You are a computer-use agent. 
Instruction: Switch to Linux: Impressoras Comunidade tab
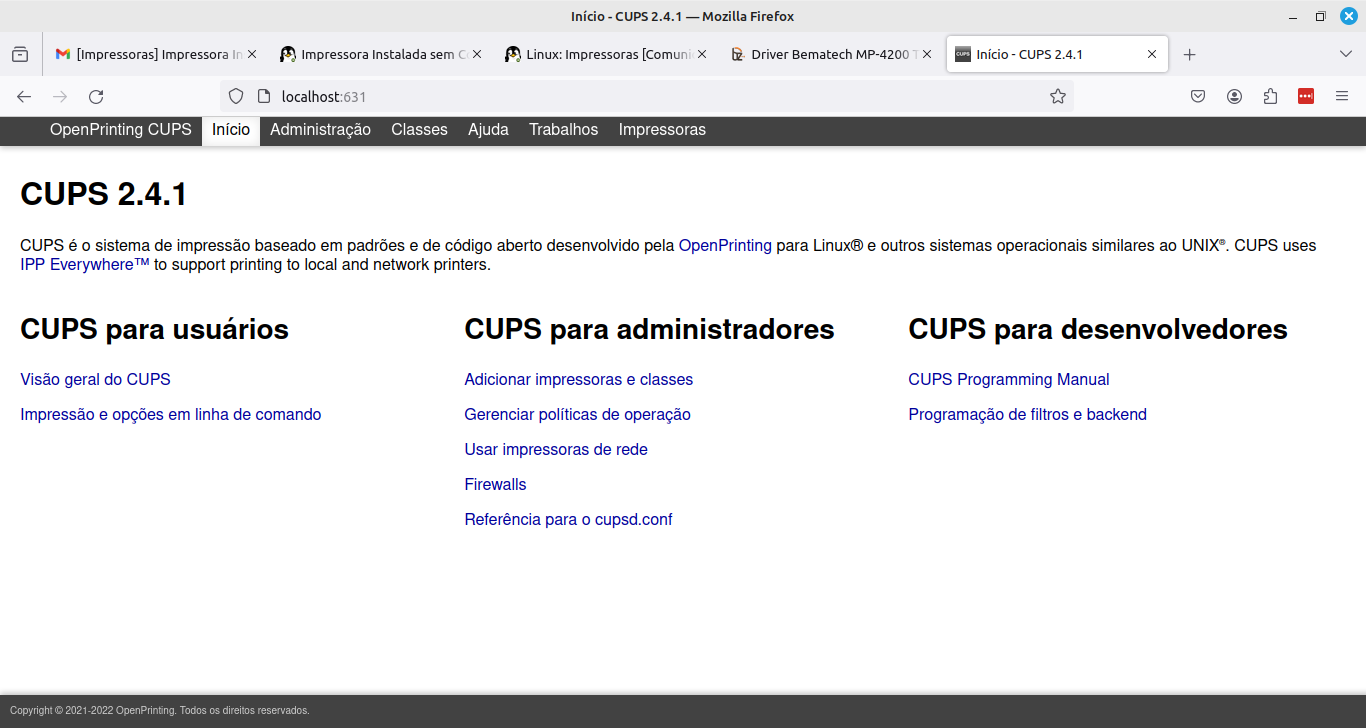607,55
